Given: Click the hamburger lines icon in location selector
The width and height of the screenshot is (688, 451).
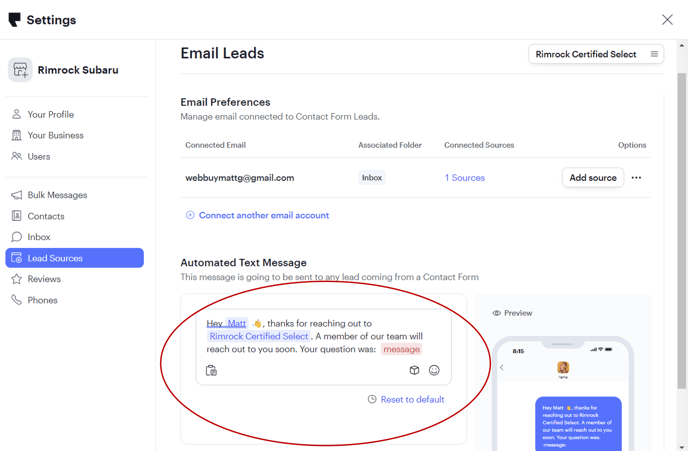Looking at the screenshot, I should tap(654, 54).
